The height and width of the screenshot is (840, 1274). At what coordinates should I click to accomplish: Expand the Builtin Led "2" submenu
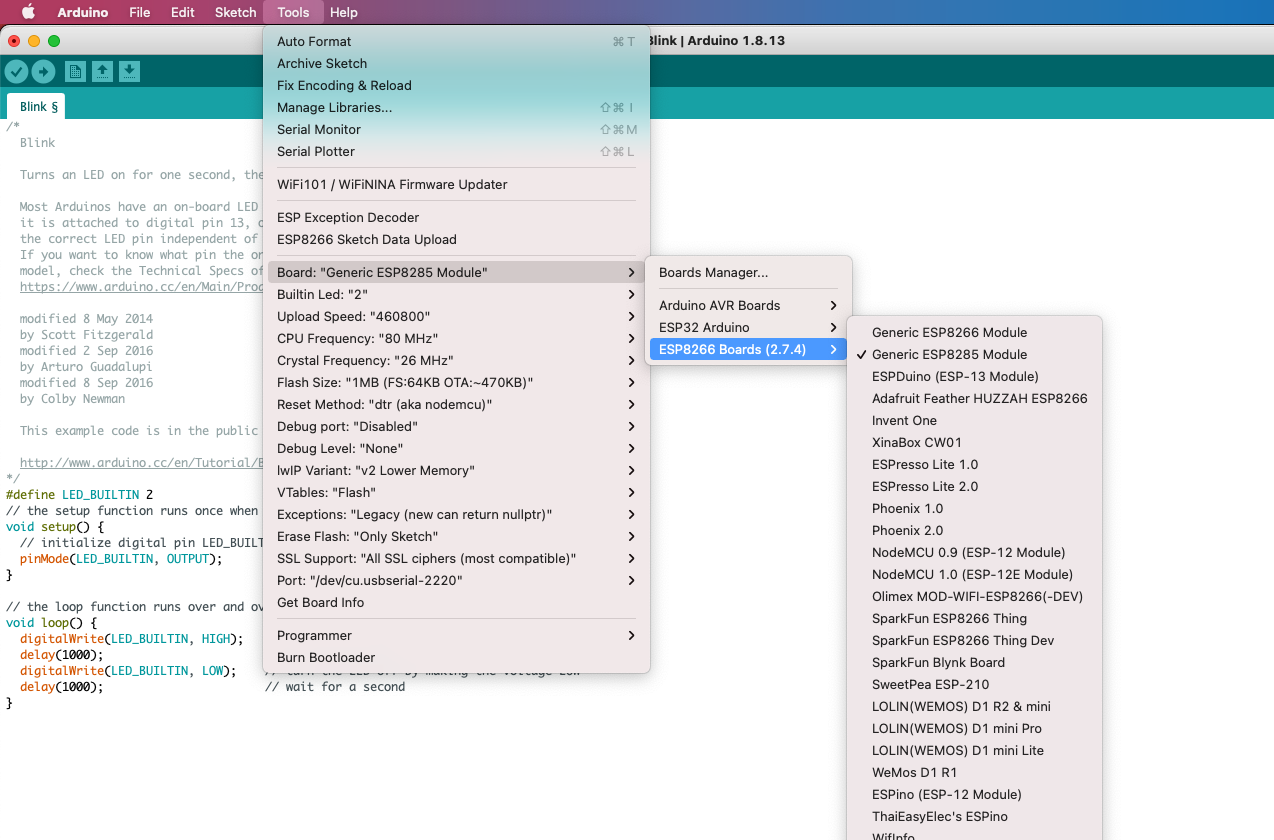click(x=456, y=294)
